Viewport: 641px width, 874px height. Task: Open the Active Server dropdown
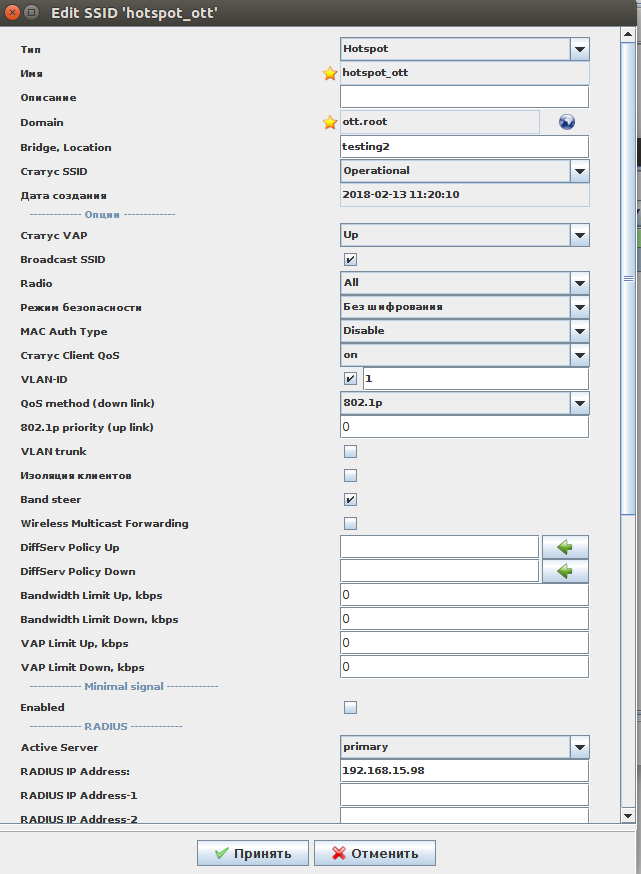click(579, 747)
